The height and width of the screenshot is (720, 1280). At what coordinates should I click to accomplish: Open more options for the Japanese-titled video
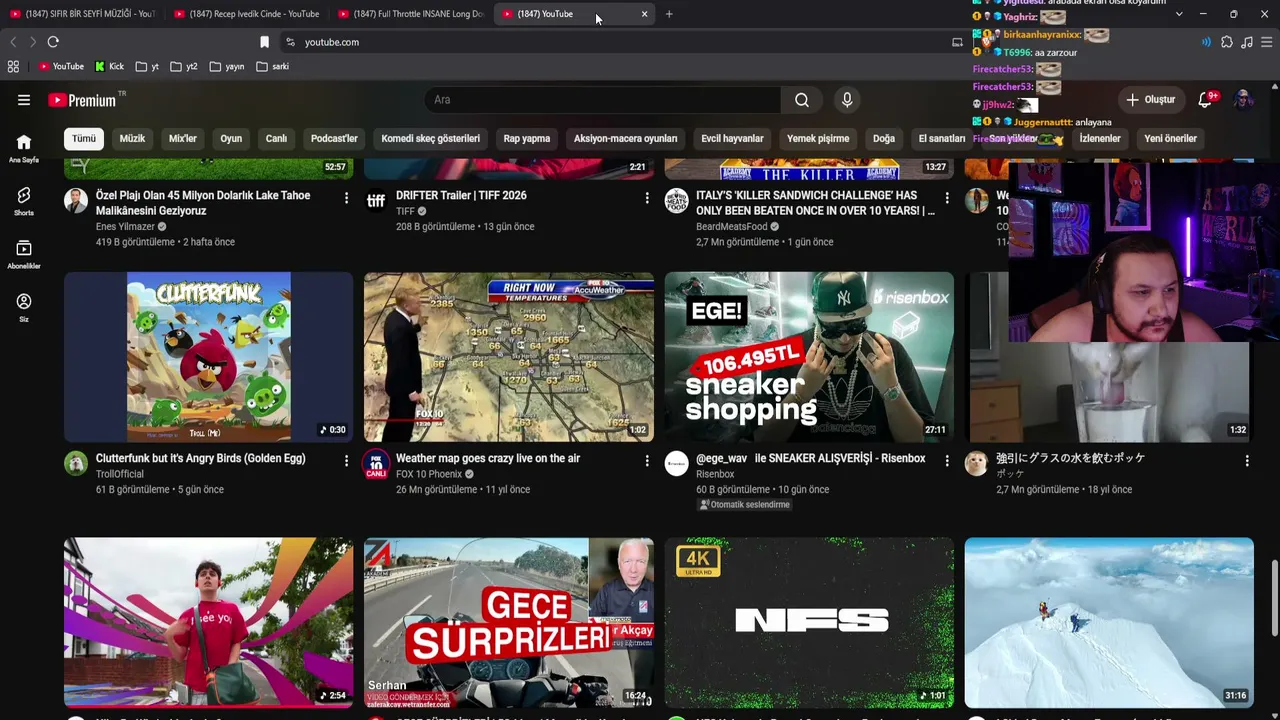click(x=1247, y=461)
